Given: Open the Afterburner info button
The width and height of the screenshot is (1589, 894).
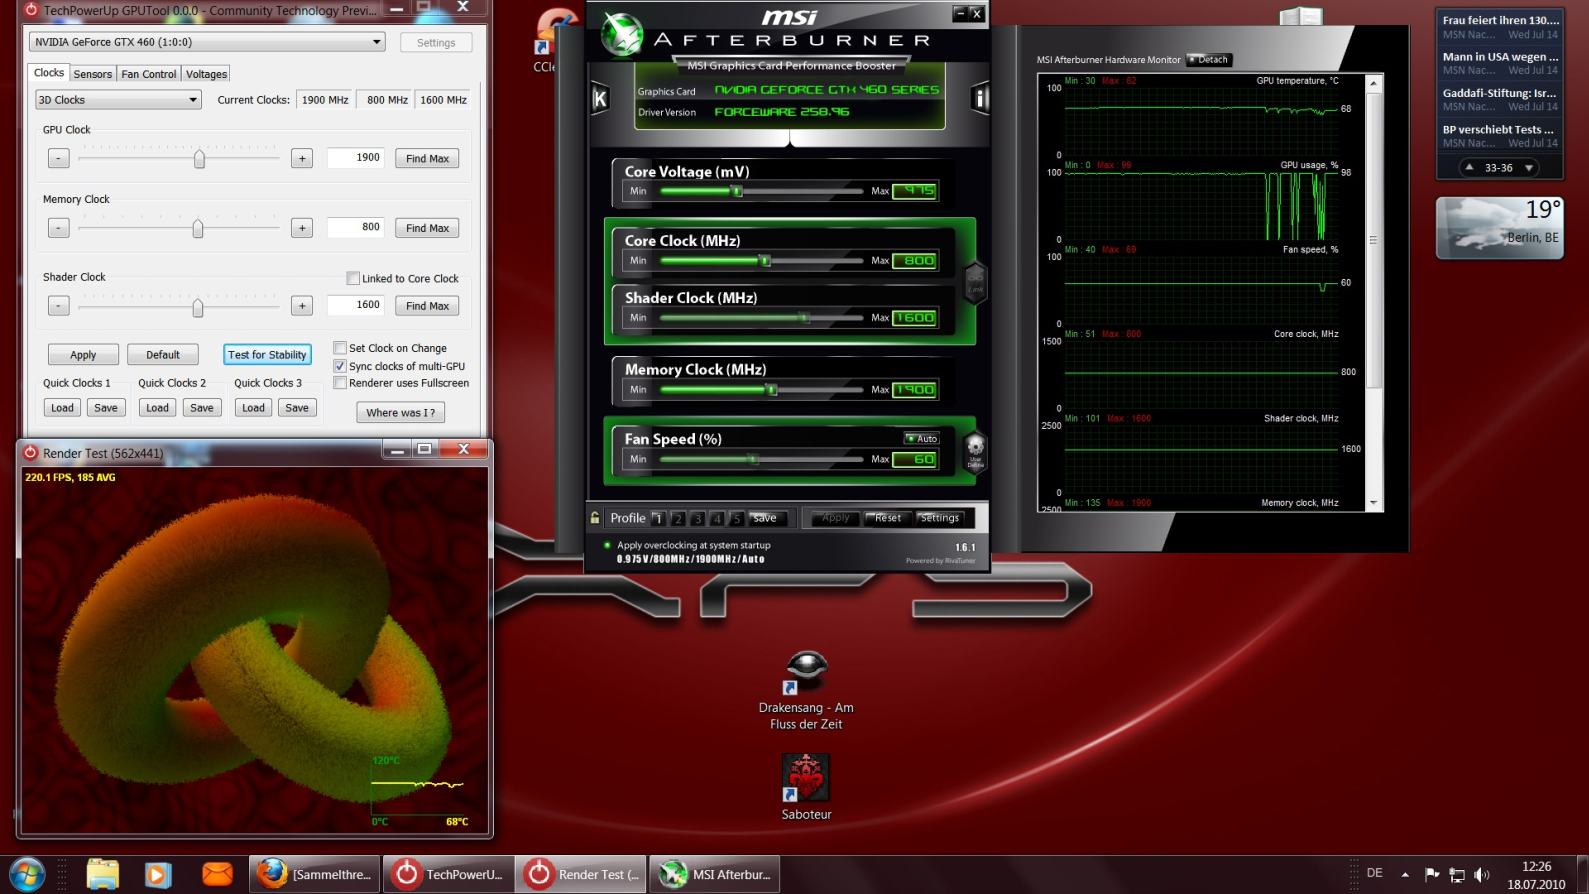Looking at the screenshot, I should 980,98.
